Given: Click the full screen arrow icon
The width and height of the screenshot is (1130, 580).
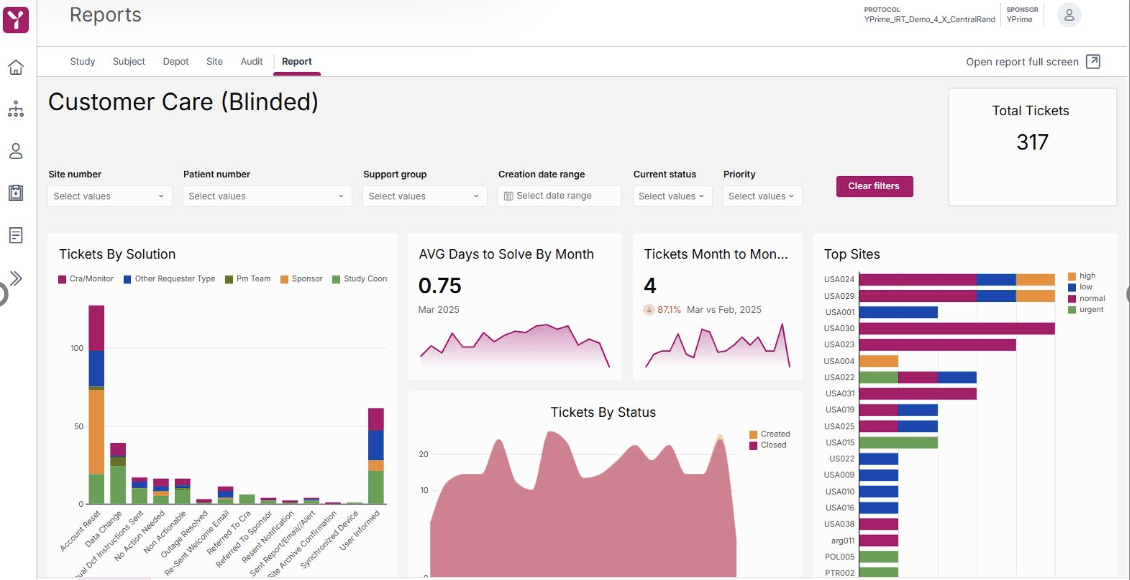Looking at the screenshot, I should (x=1093, y=61).
